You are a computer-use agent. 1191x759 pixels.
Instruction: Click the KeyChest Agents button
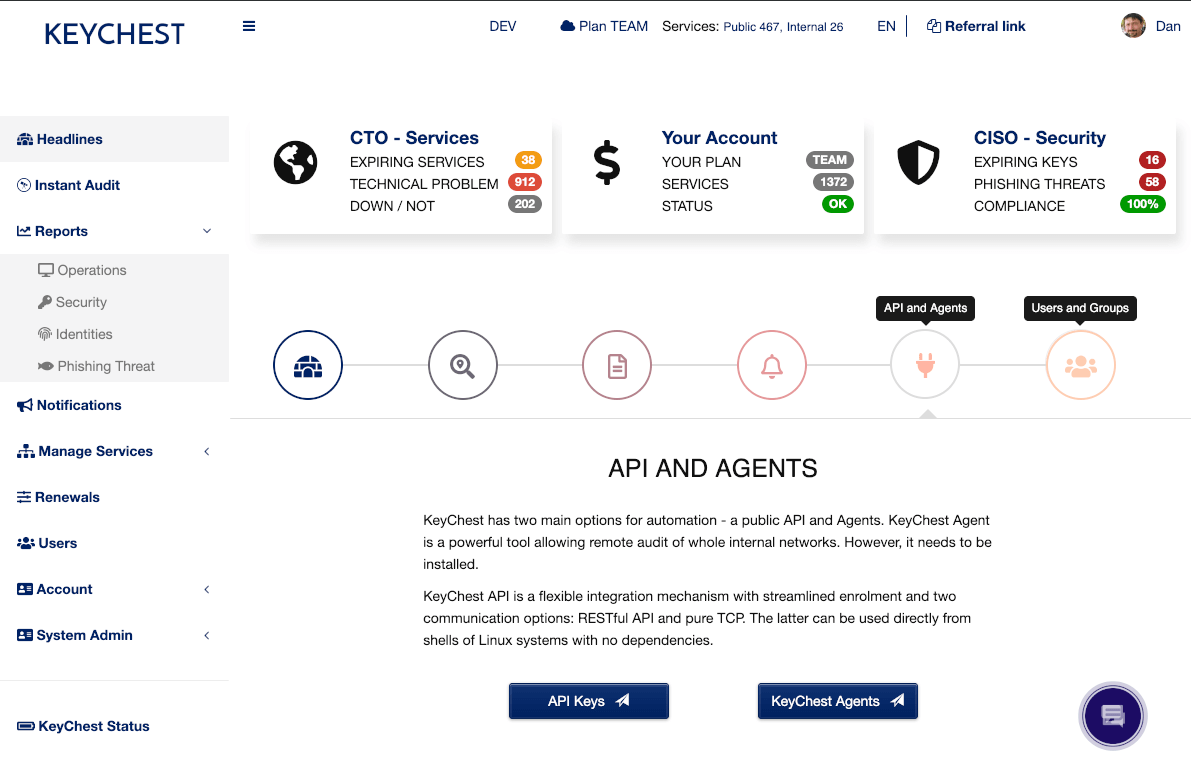[x=838, y=701]
